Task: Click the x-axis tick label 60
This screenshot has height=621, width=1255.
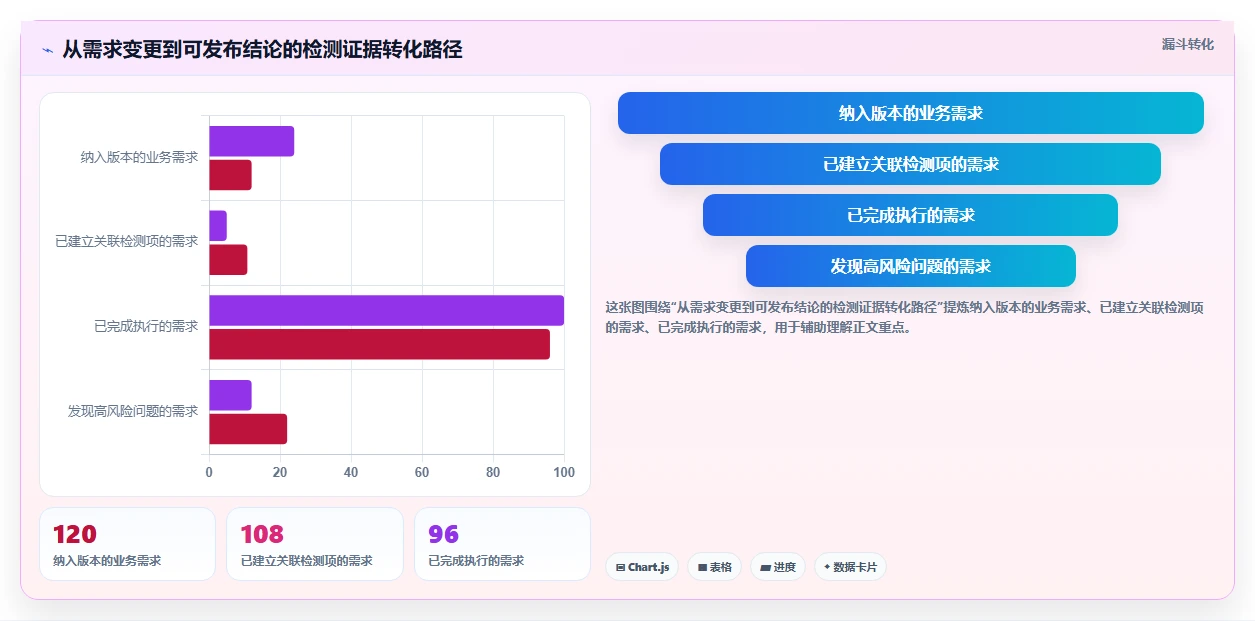Action: (x=422, y=472)
